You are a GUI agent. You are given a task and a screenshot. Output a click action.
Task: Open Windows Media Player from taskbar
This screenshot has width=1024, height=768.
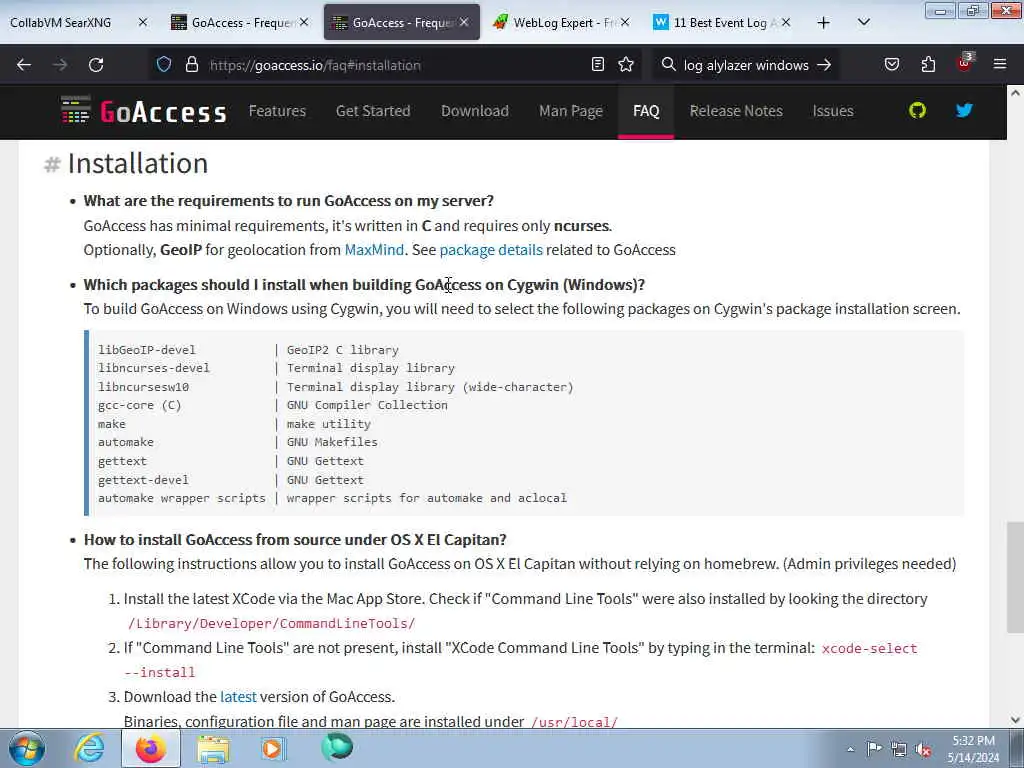click(x=273, y=748)
